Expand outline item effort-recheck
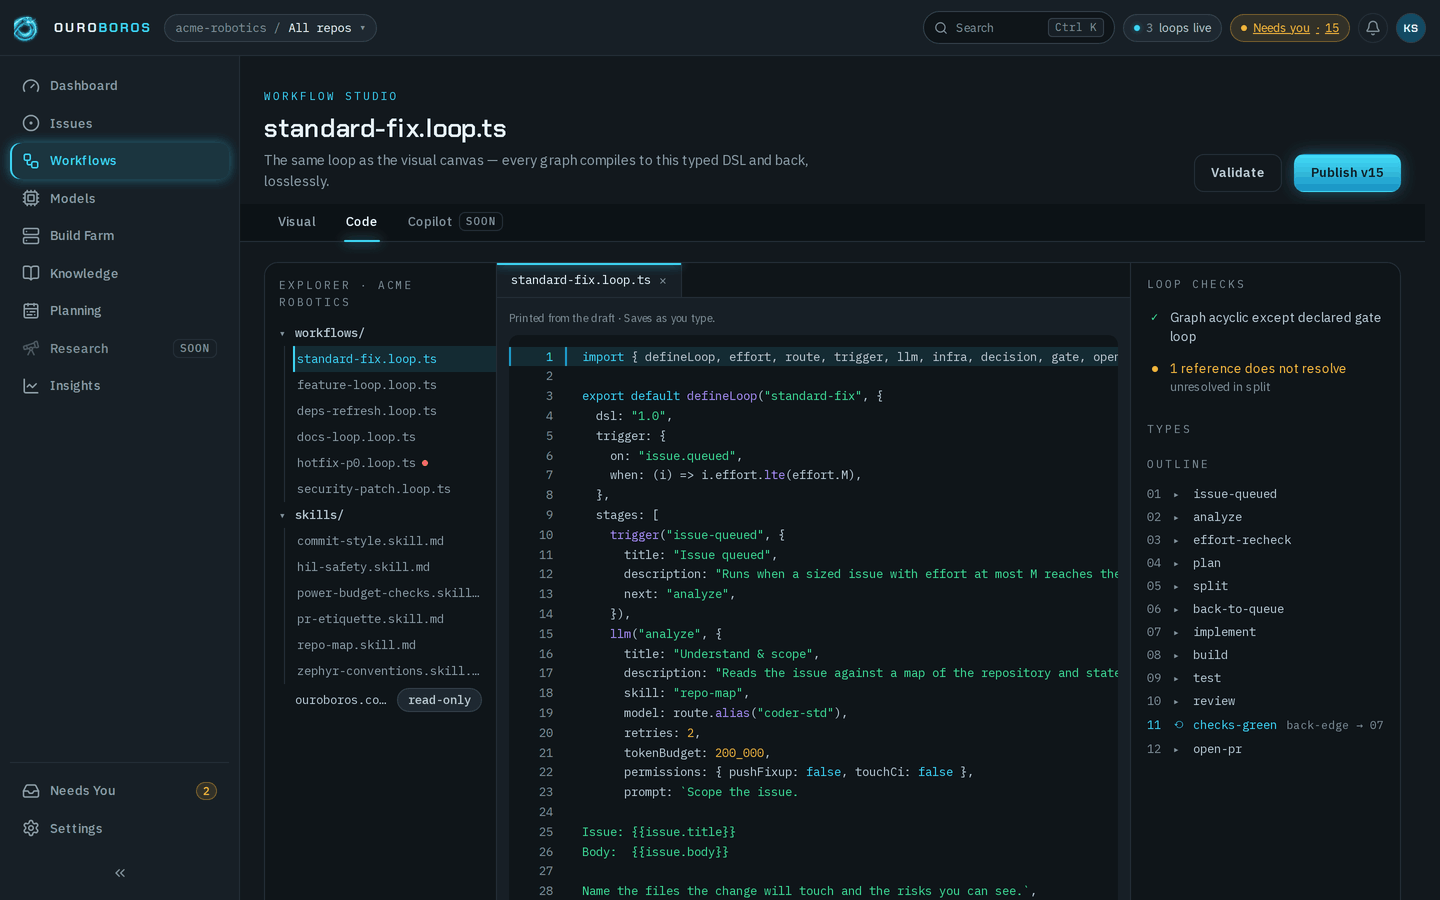 click(x=1176, y=540)
